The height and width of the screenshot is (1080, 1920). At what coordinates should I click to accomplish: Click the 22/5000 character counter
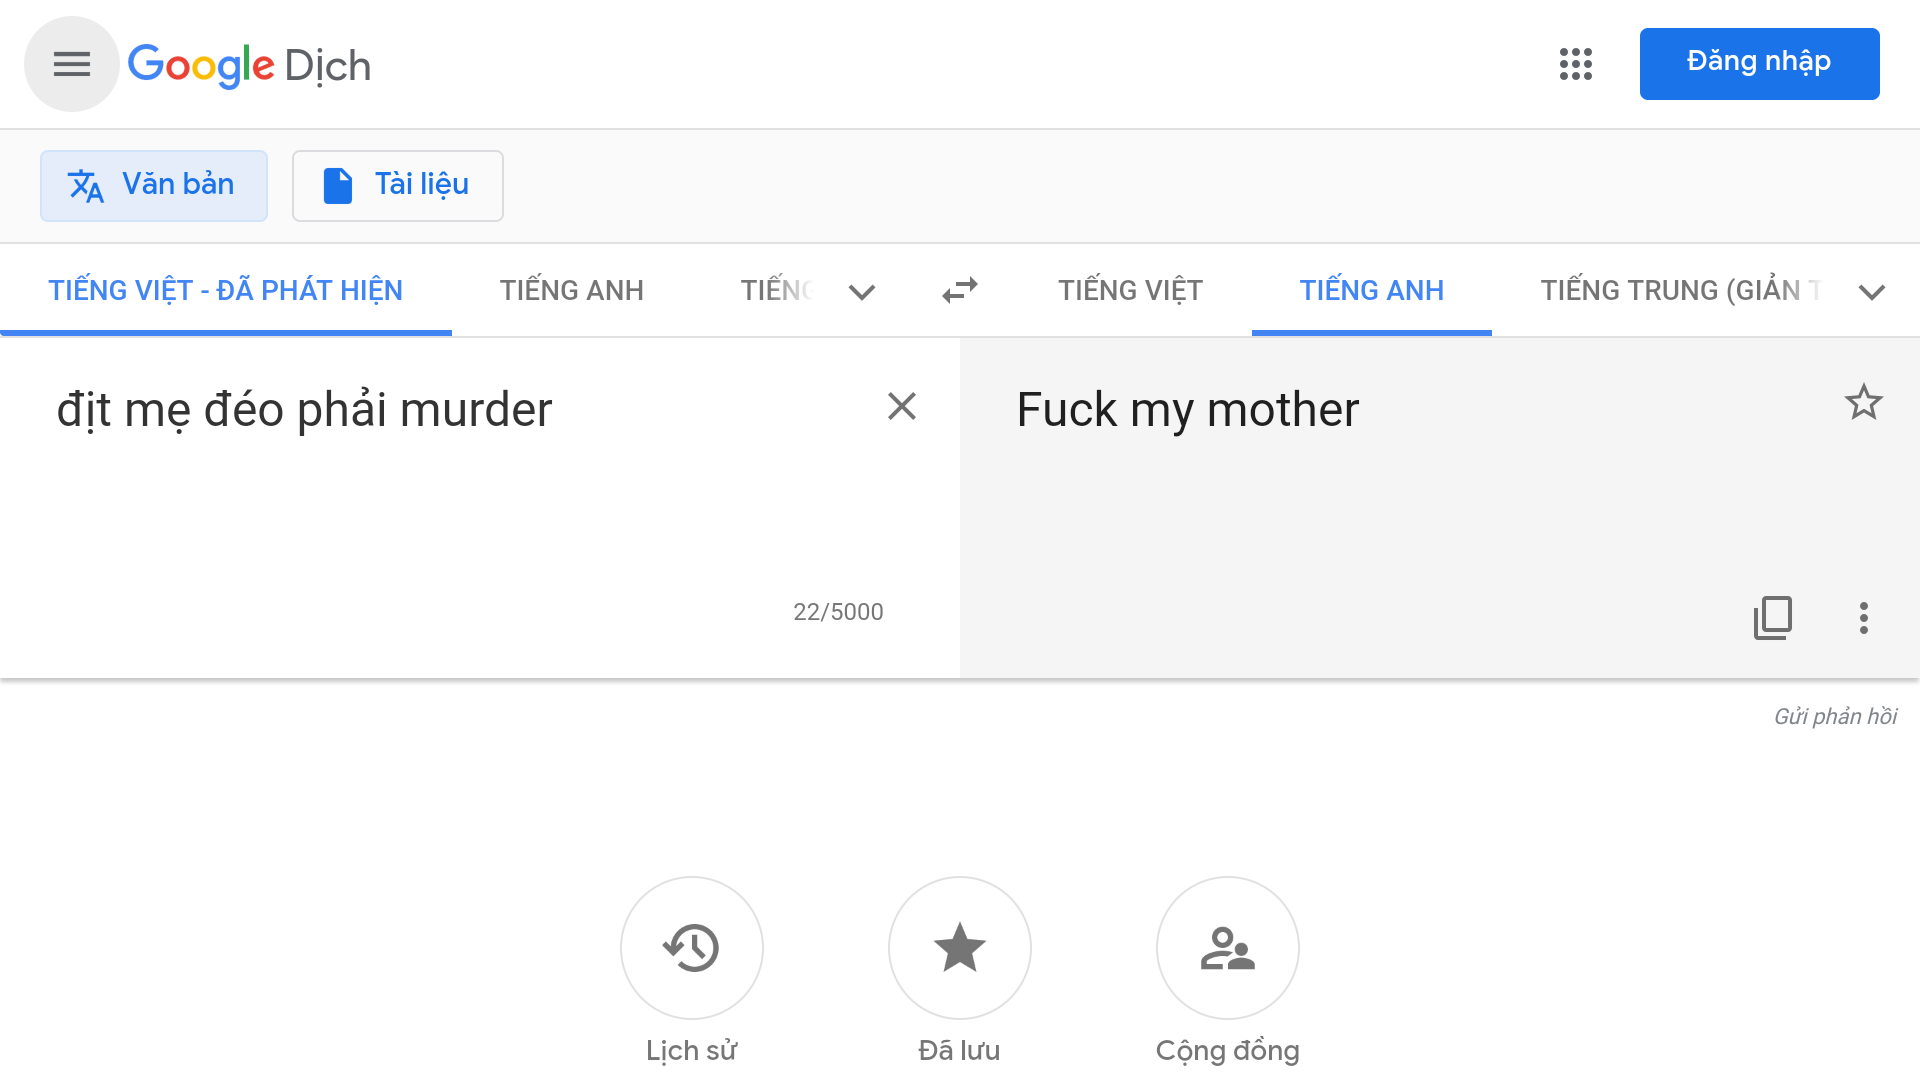tap(838, 612)
